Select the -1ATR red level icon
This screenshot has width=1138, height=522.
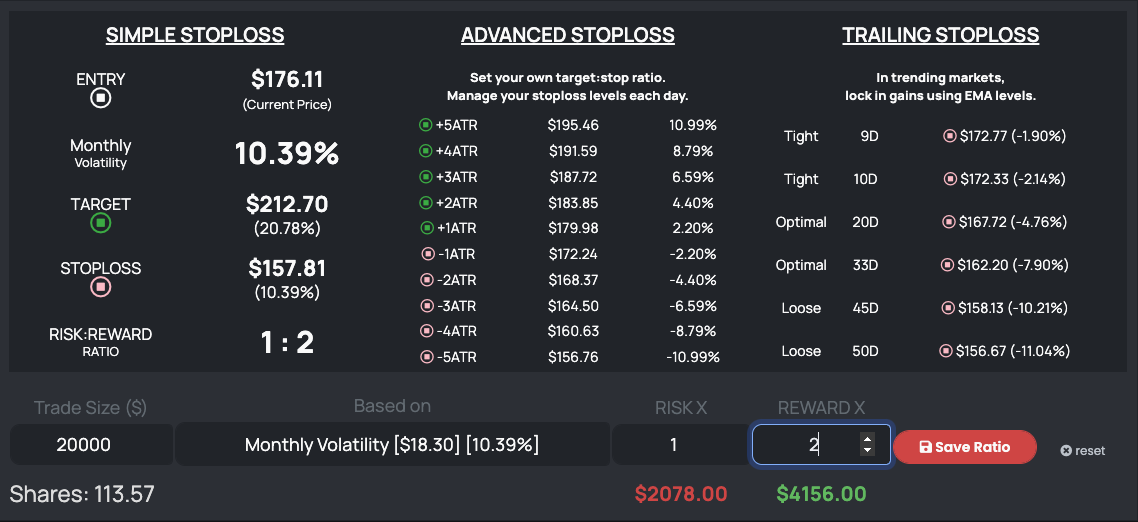(427, 254)
